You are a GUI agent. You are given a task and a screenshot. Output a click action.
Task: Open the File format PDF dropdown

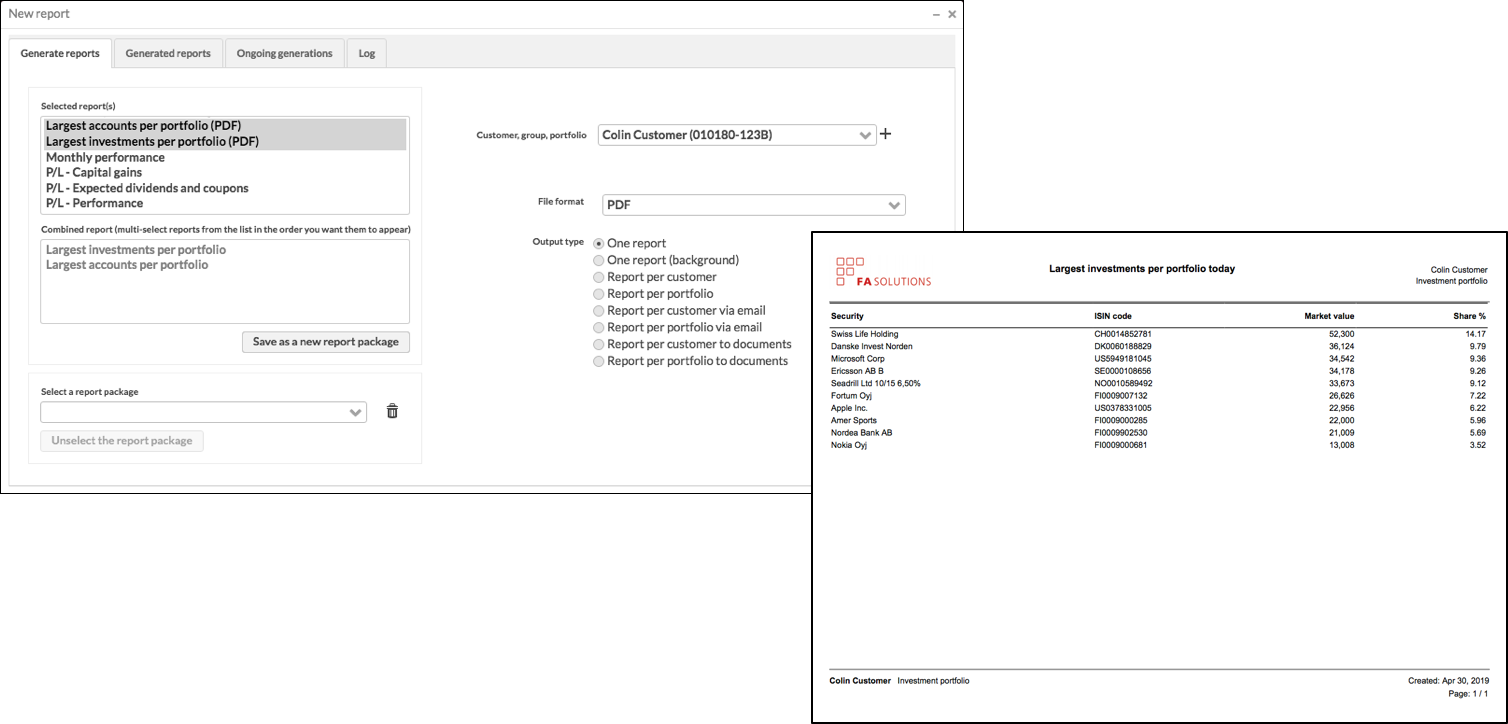754,205
